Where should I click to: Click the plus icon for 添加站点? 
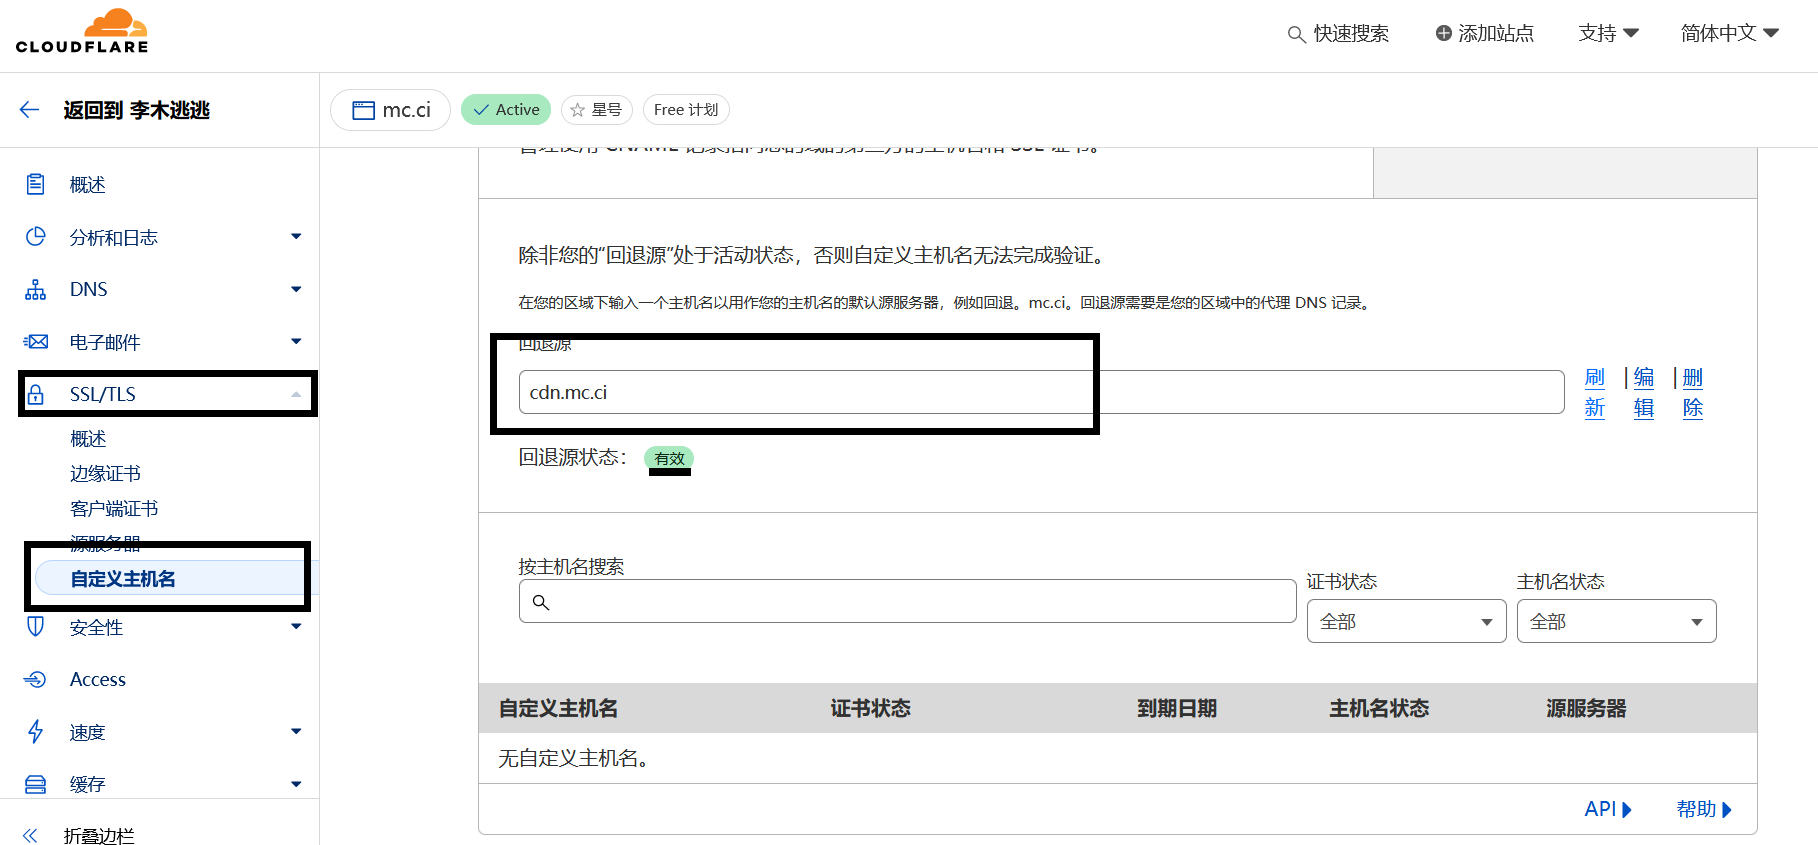click(x=1443, y=33)
